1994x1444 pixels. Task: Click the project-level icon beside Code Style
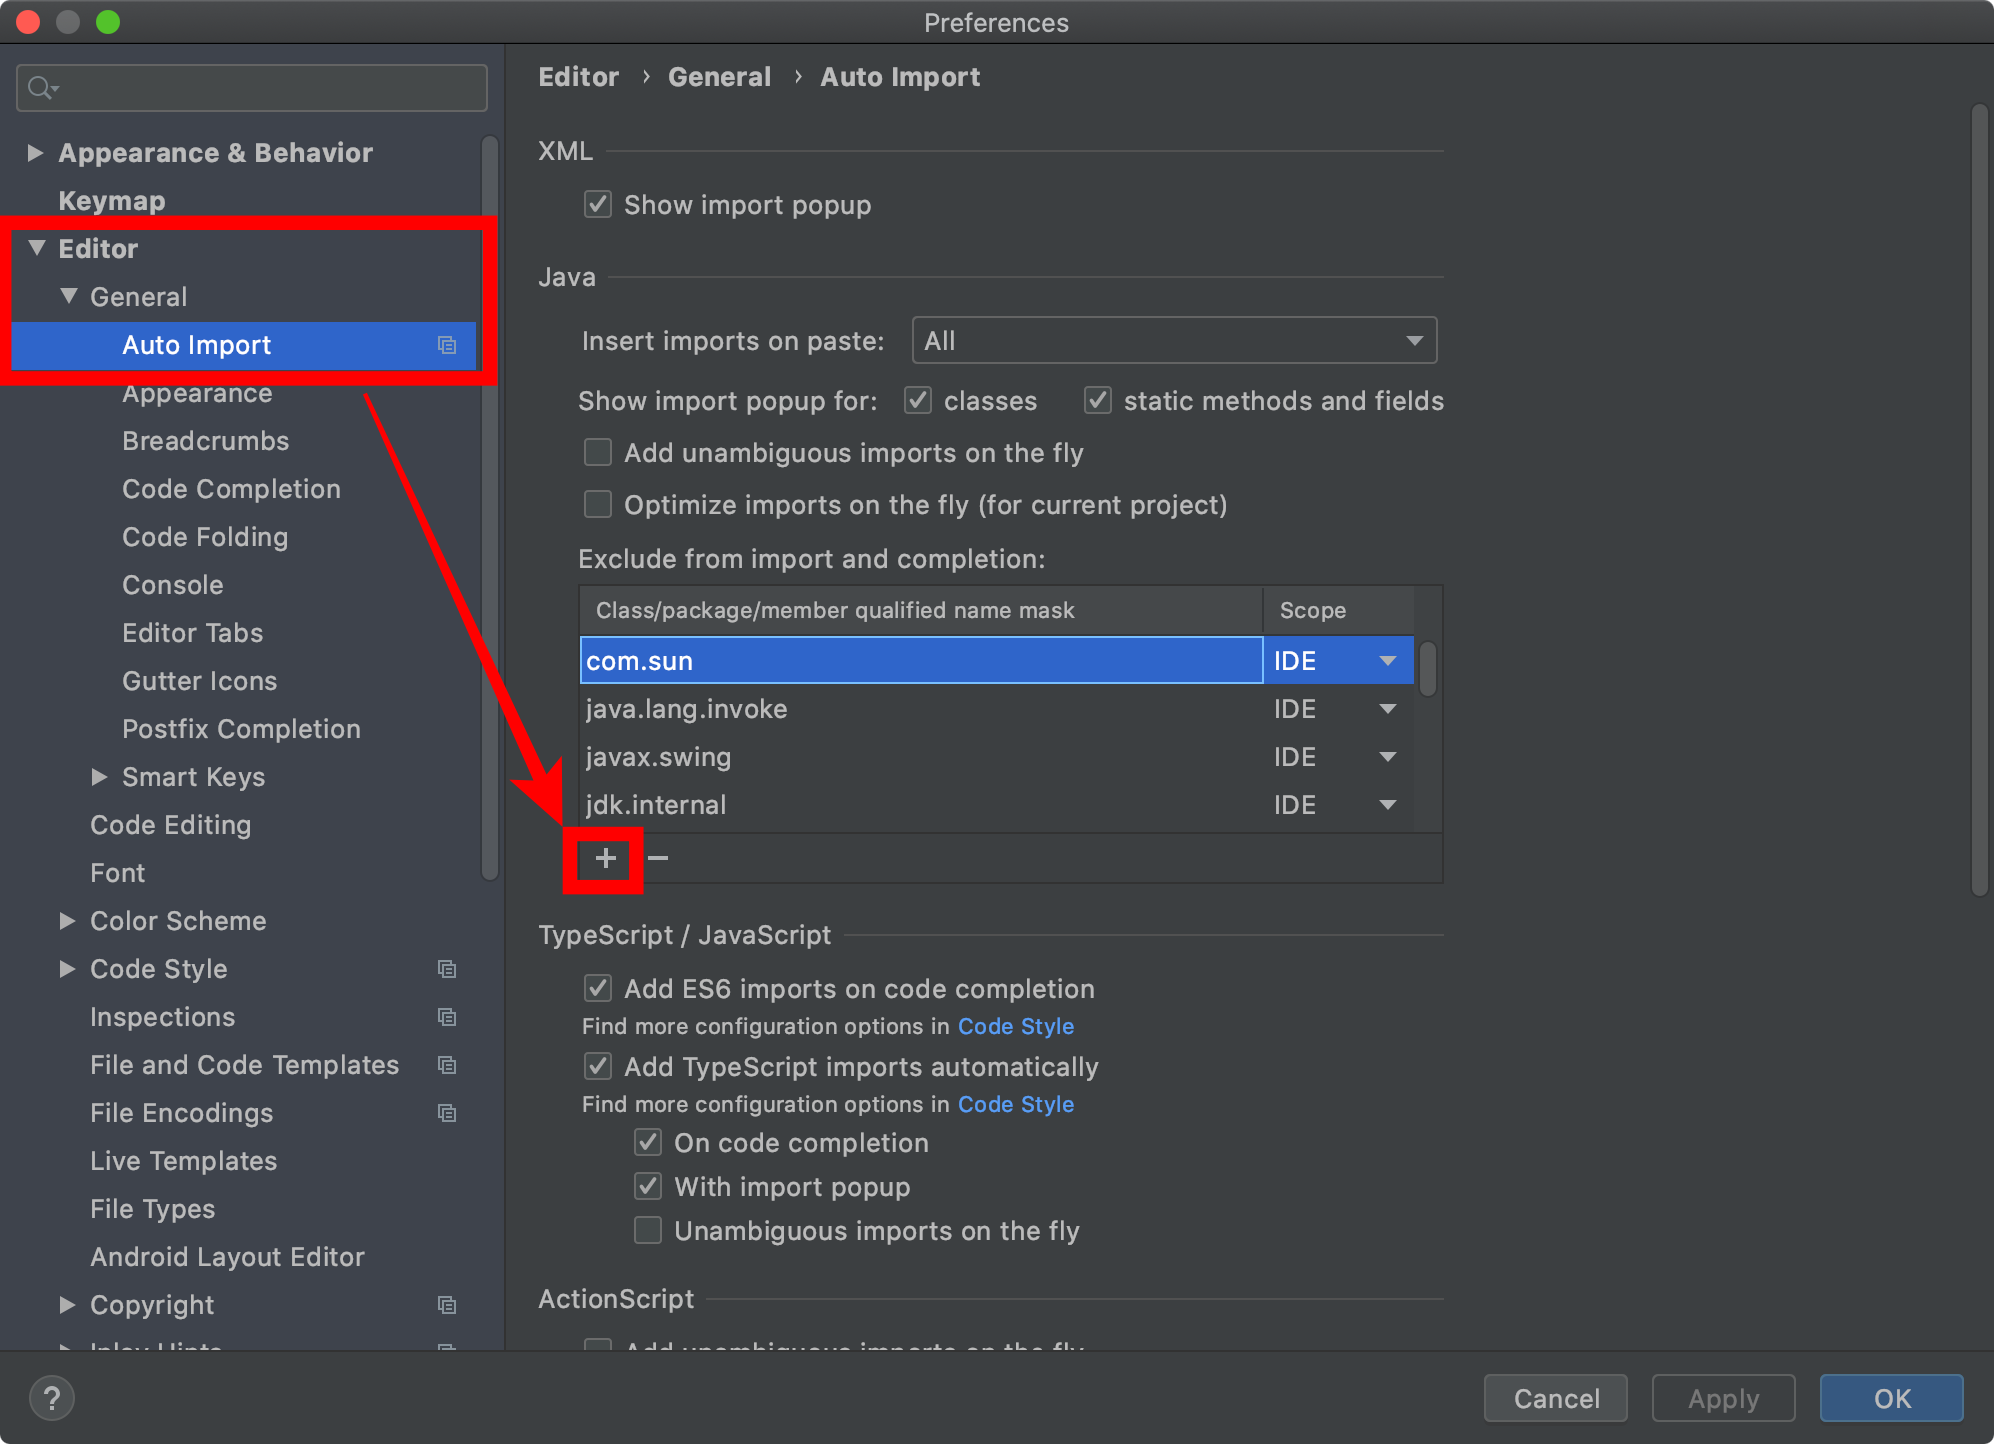coord(447,969)
